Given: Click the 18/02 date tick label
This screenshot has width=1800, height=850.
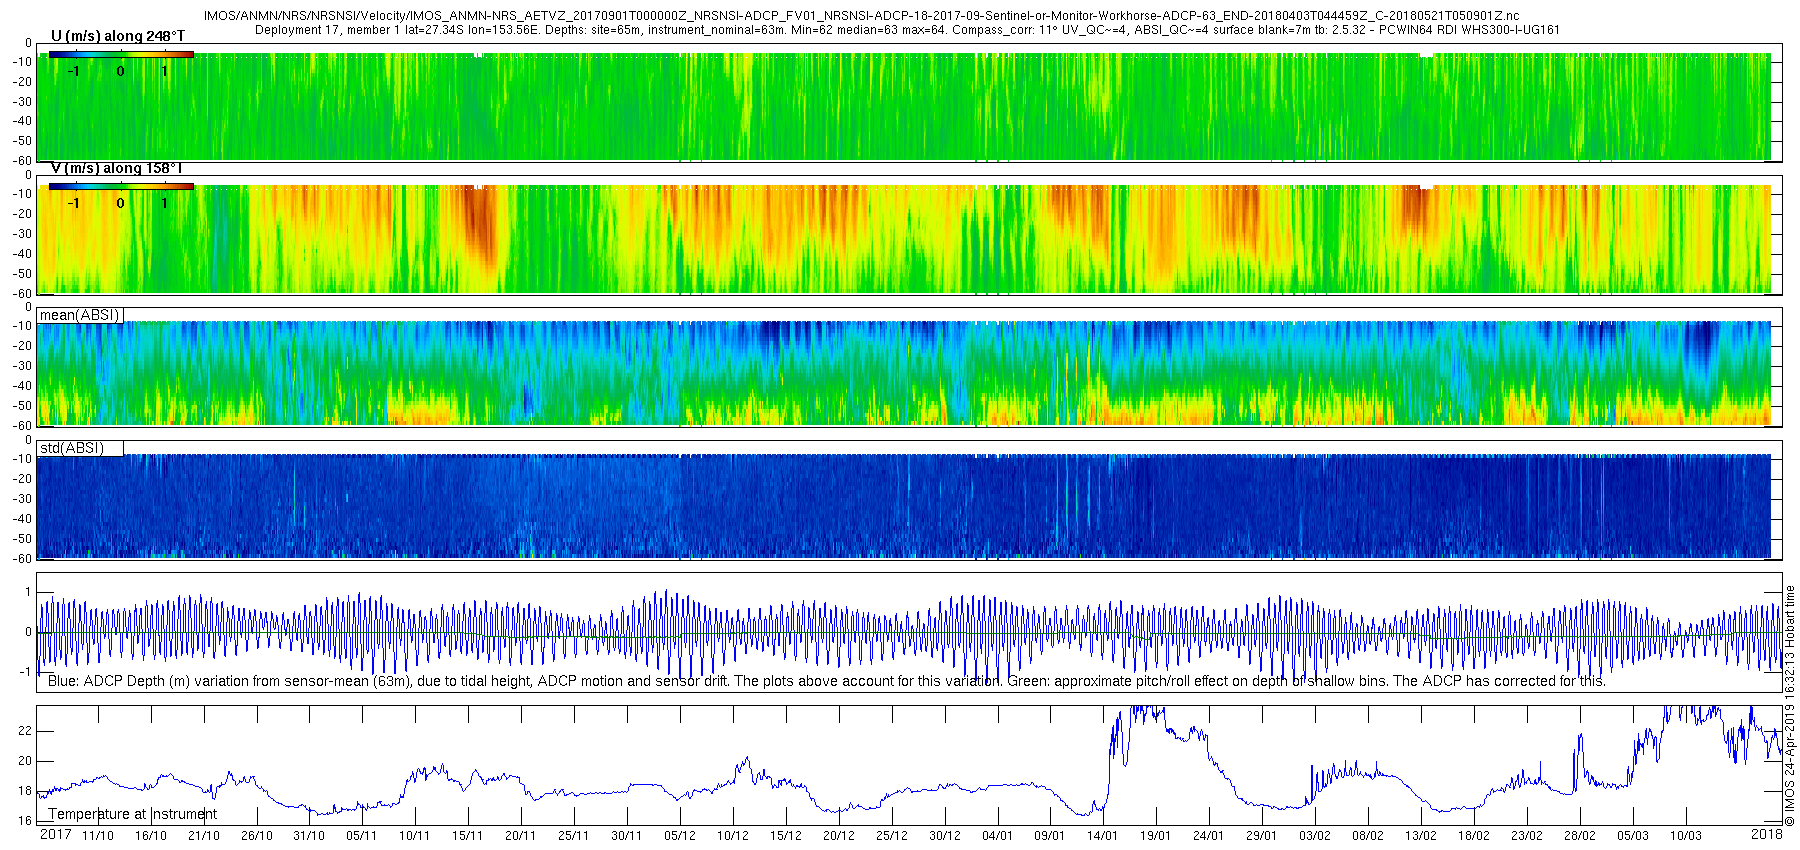Looking at the screenshot, I should [x=1474, y=836].
